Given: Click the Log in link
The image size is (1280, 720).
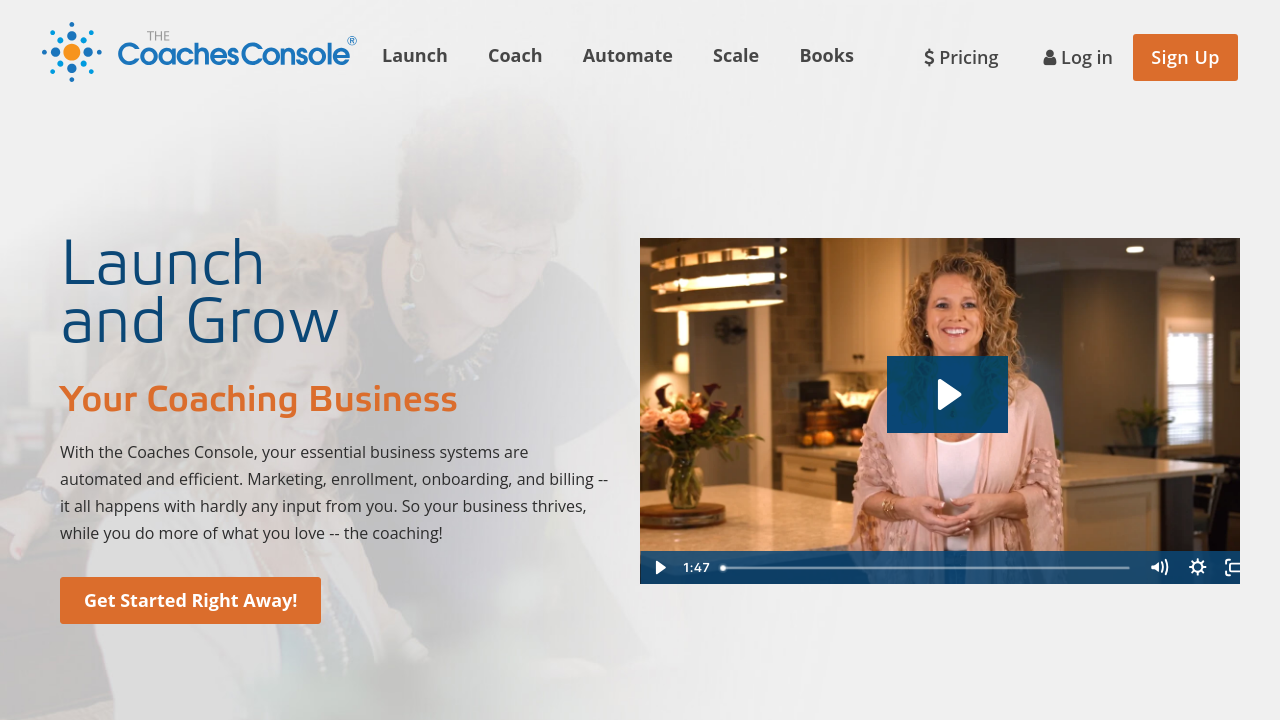Looking at the screenshot, I should tap(1078, 57).
